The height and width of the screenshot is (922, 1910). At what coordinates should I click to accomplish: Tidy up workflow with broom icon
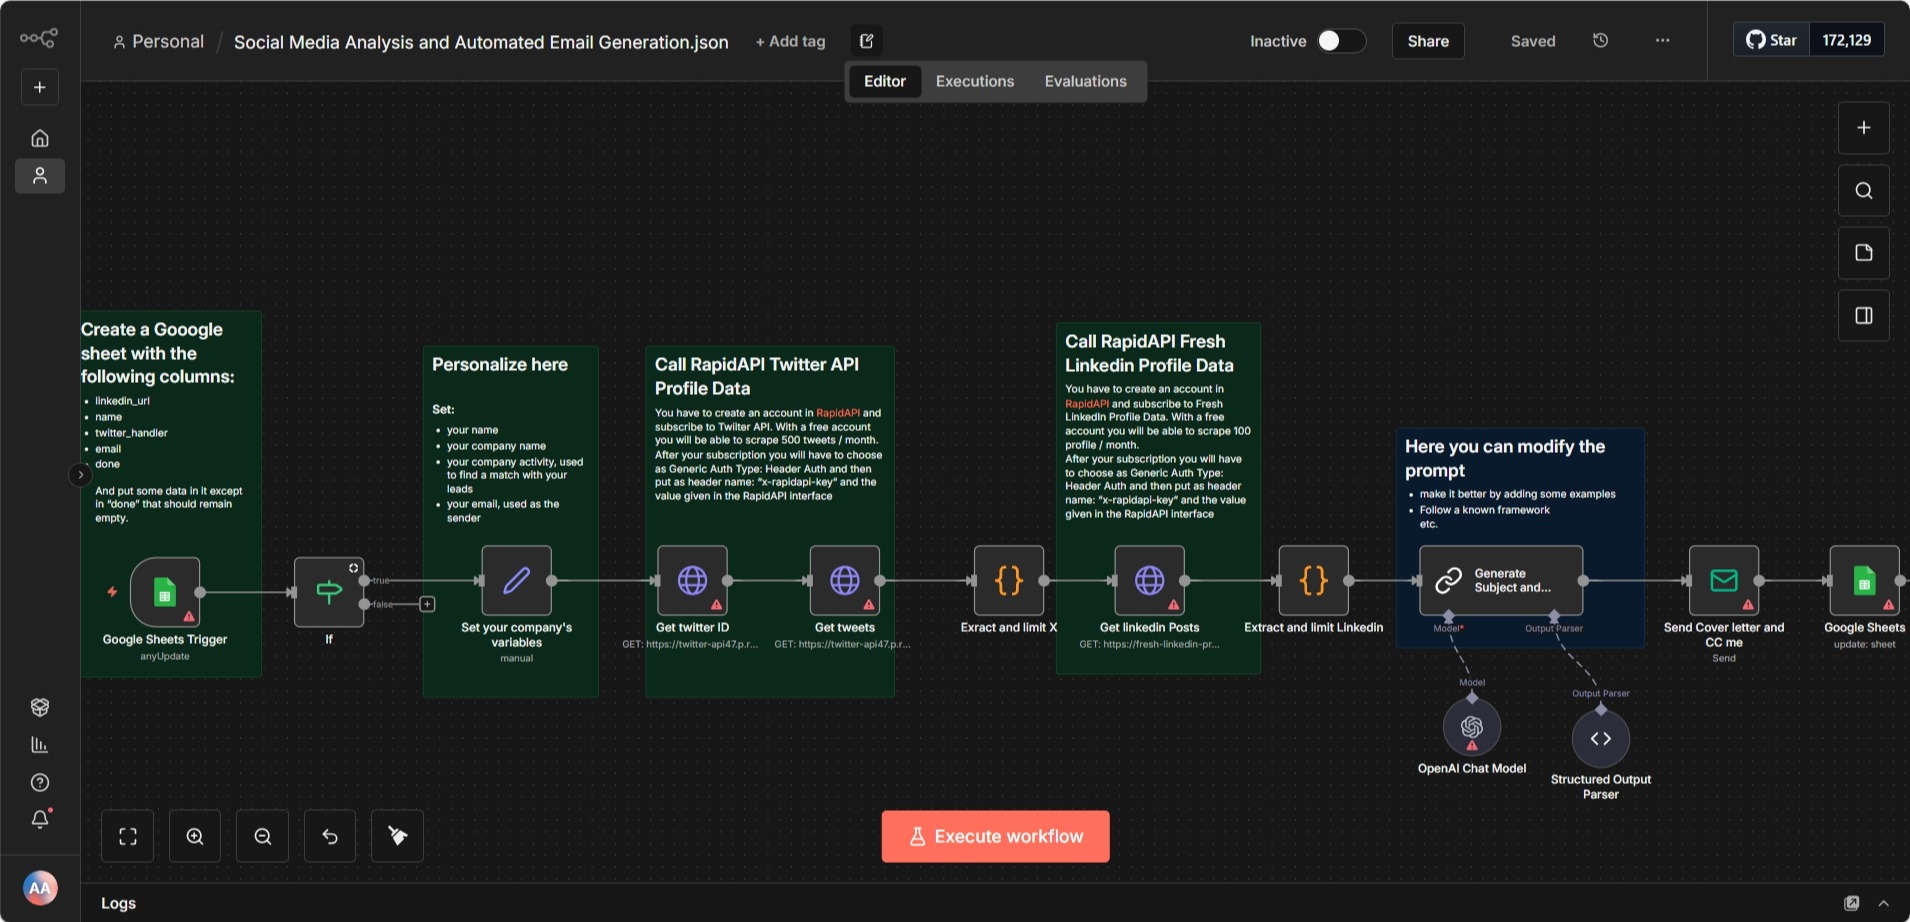[x=397, y=836]
